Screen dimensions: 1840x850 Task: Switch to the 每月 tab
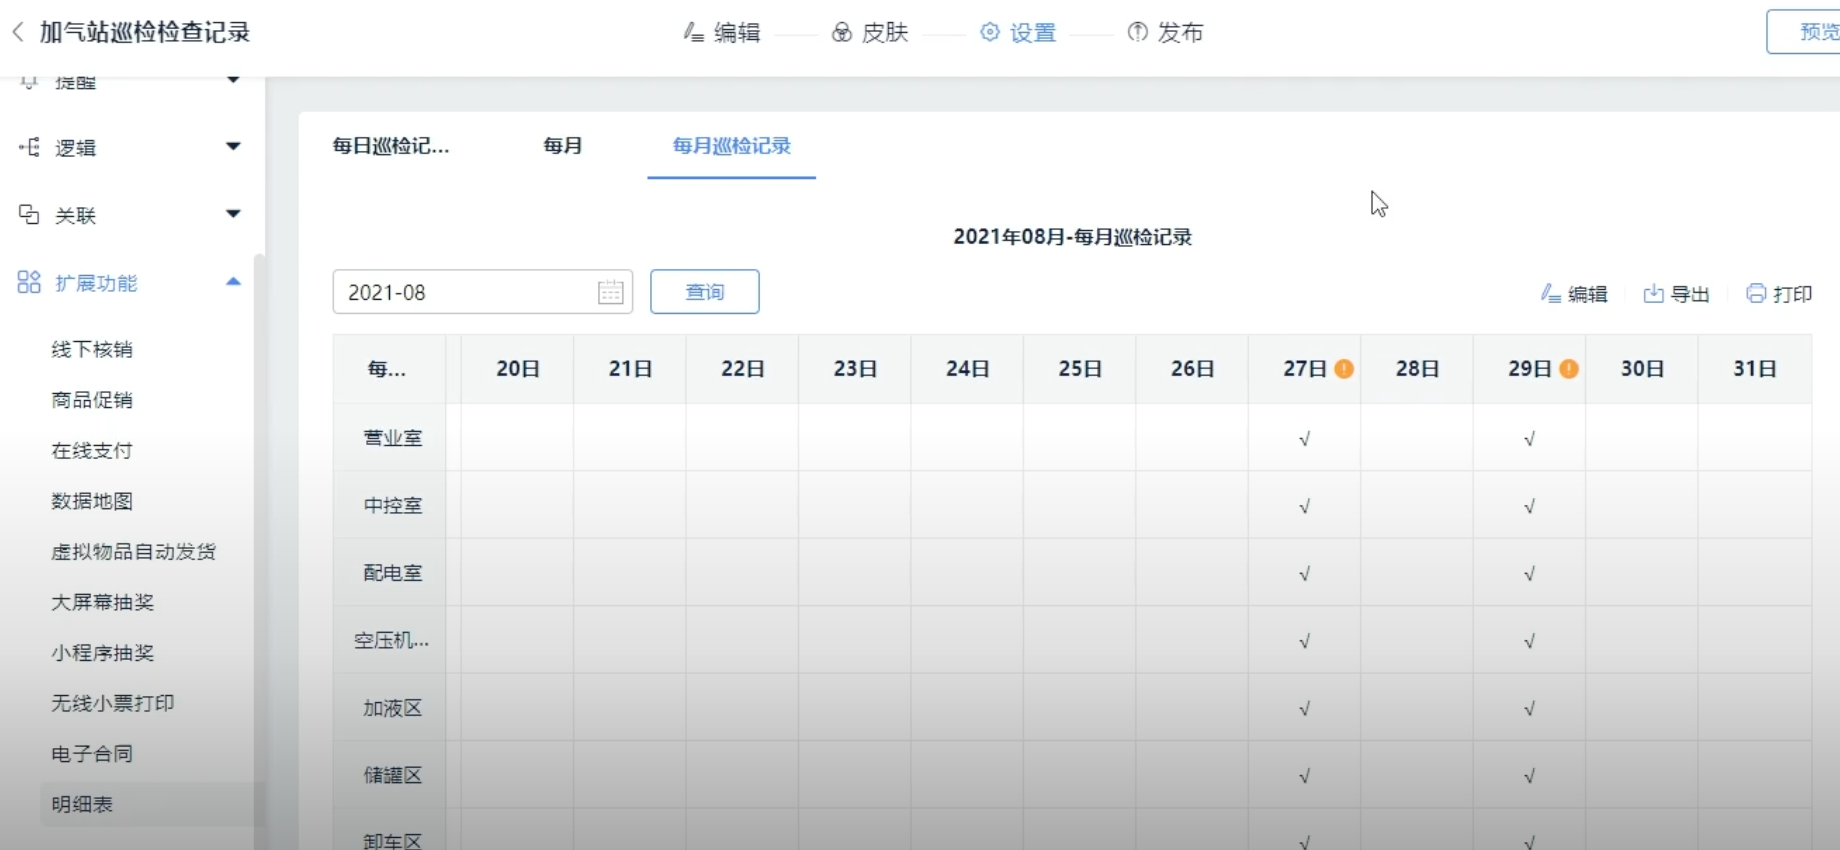point(562,146)
